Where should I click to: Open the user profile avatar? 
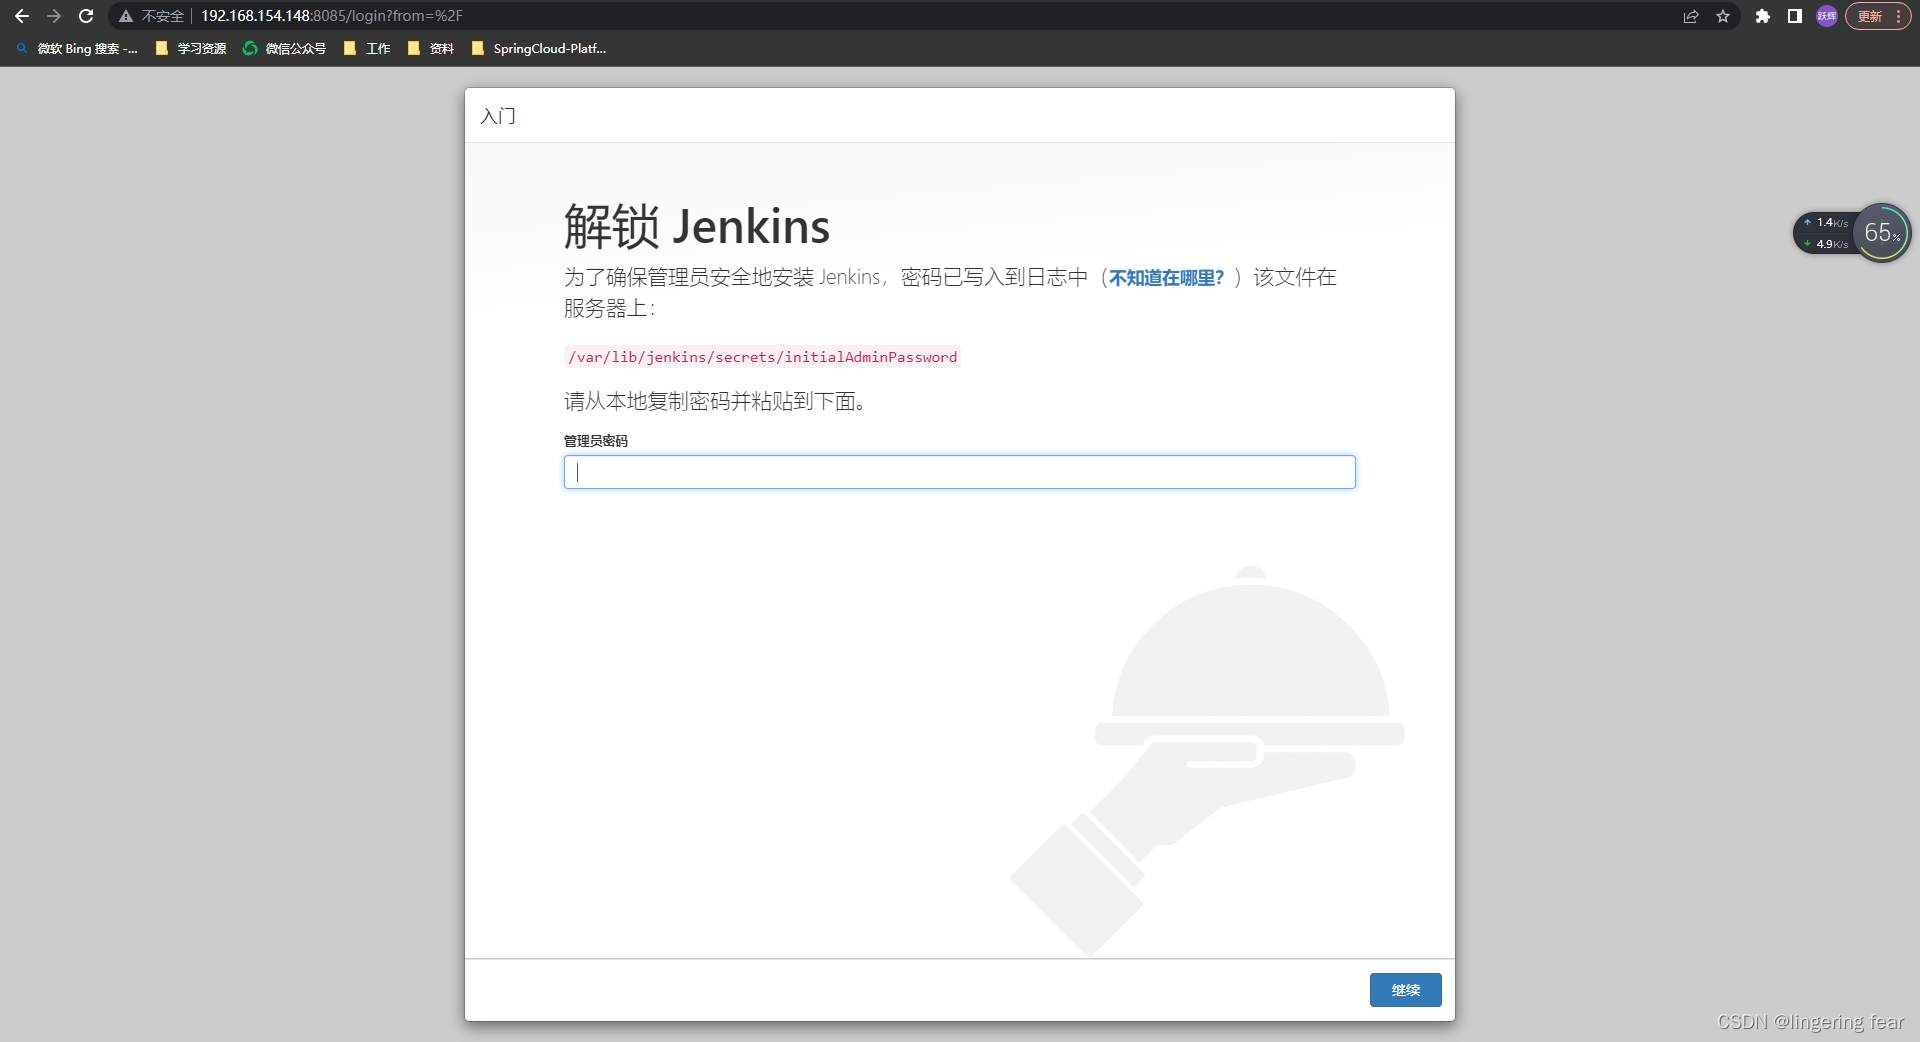click(1827, 16)
